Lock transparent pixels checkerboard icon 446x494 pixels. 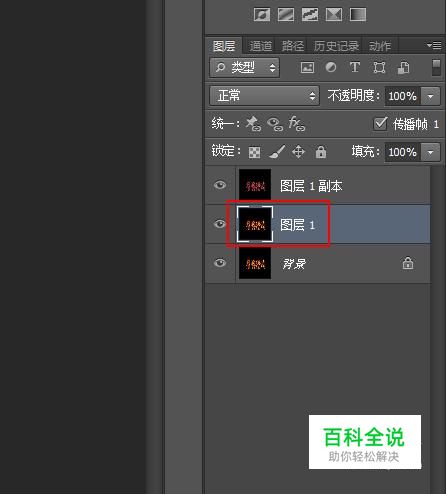pyautogui.click(x=255, y=153)
